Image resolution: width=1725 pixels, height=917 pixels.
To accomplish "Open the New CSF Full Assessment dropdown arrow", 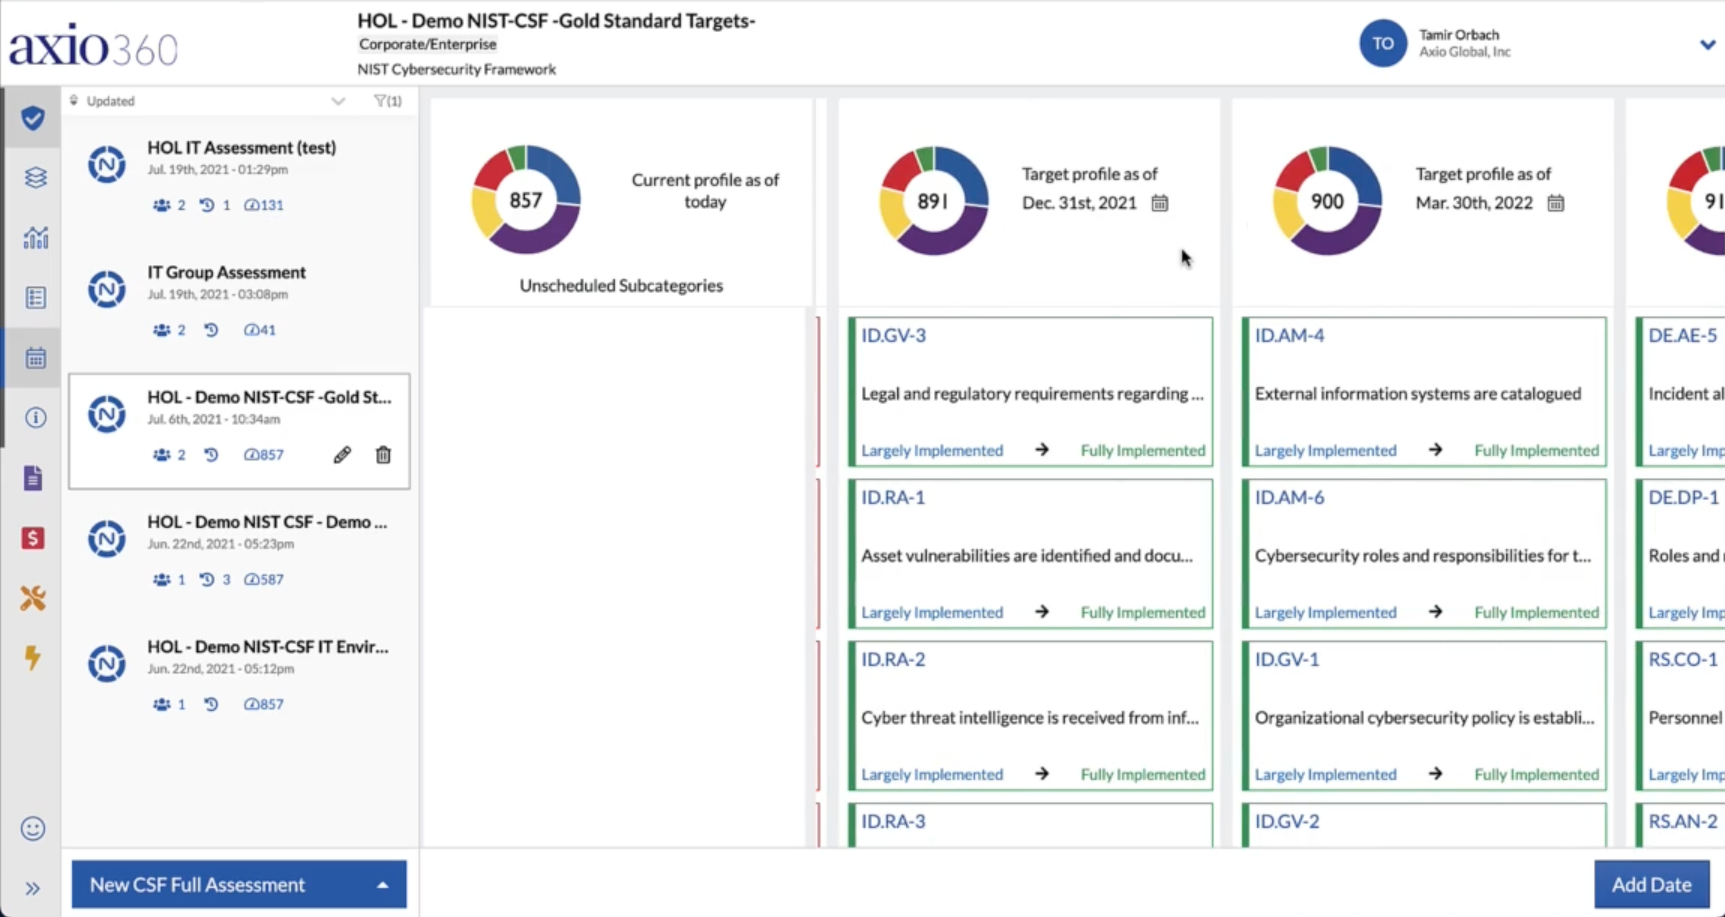I will [x=383, y=885].
